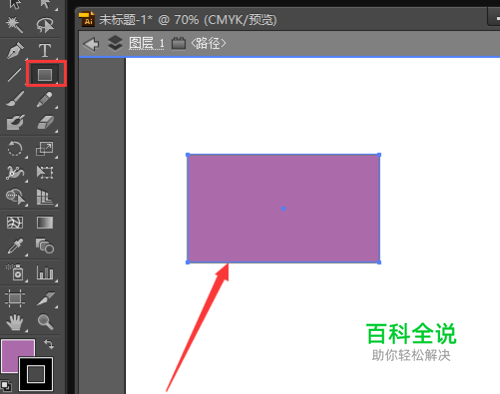Click the Stroke color box

click(x=36, y=374)
